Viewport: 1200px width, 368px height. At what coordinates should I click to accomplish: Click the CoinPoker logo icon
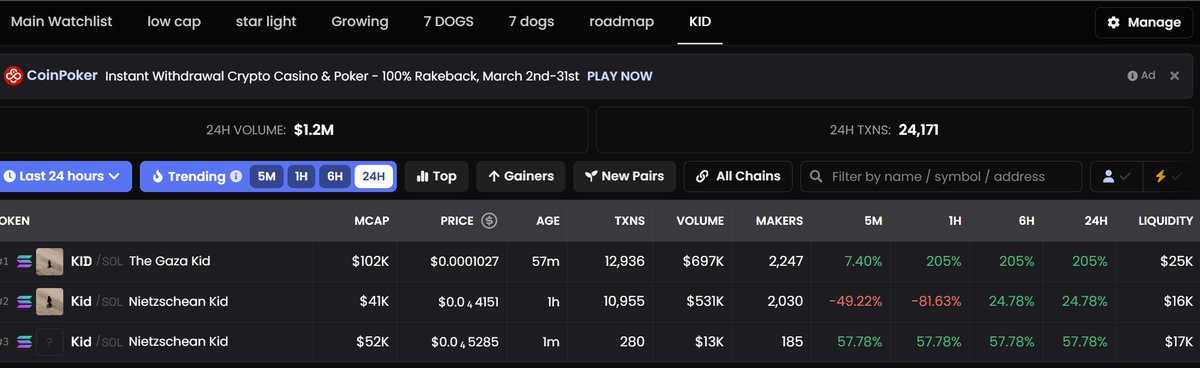point(14,76)
